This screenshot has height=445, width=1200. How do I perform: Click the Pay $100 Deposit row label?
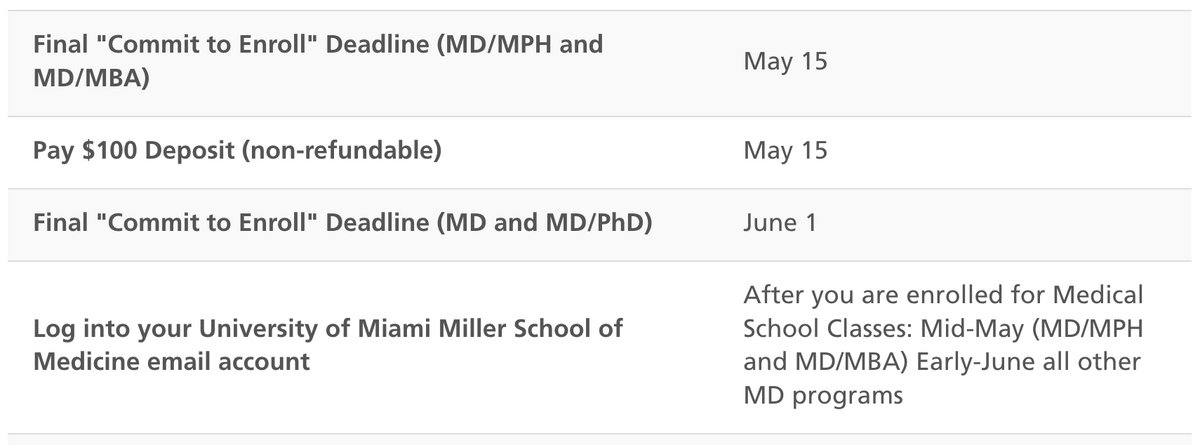(x=237, y=151)
